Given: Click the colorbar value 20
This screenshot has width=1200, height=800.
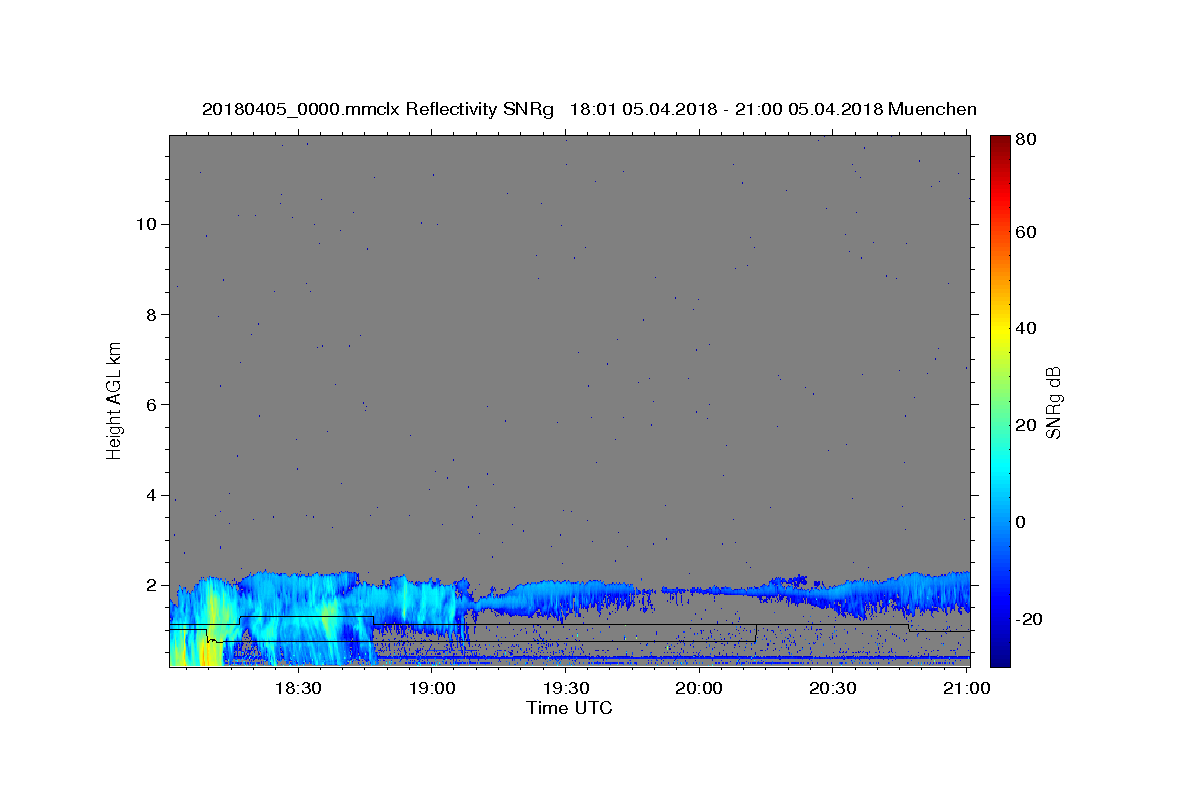Looking at the screenshot, I should [x=1025, y=425].
